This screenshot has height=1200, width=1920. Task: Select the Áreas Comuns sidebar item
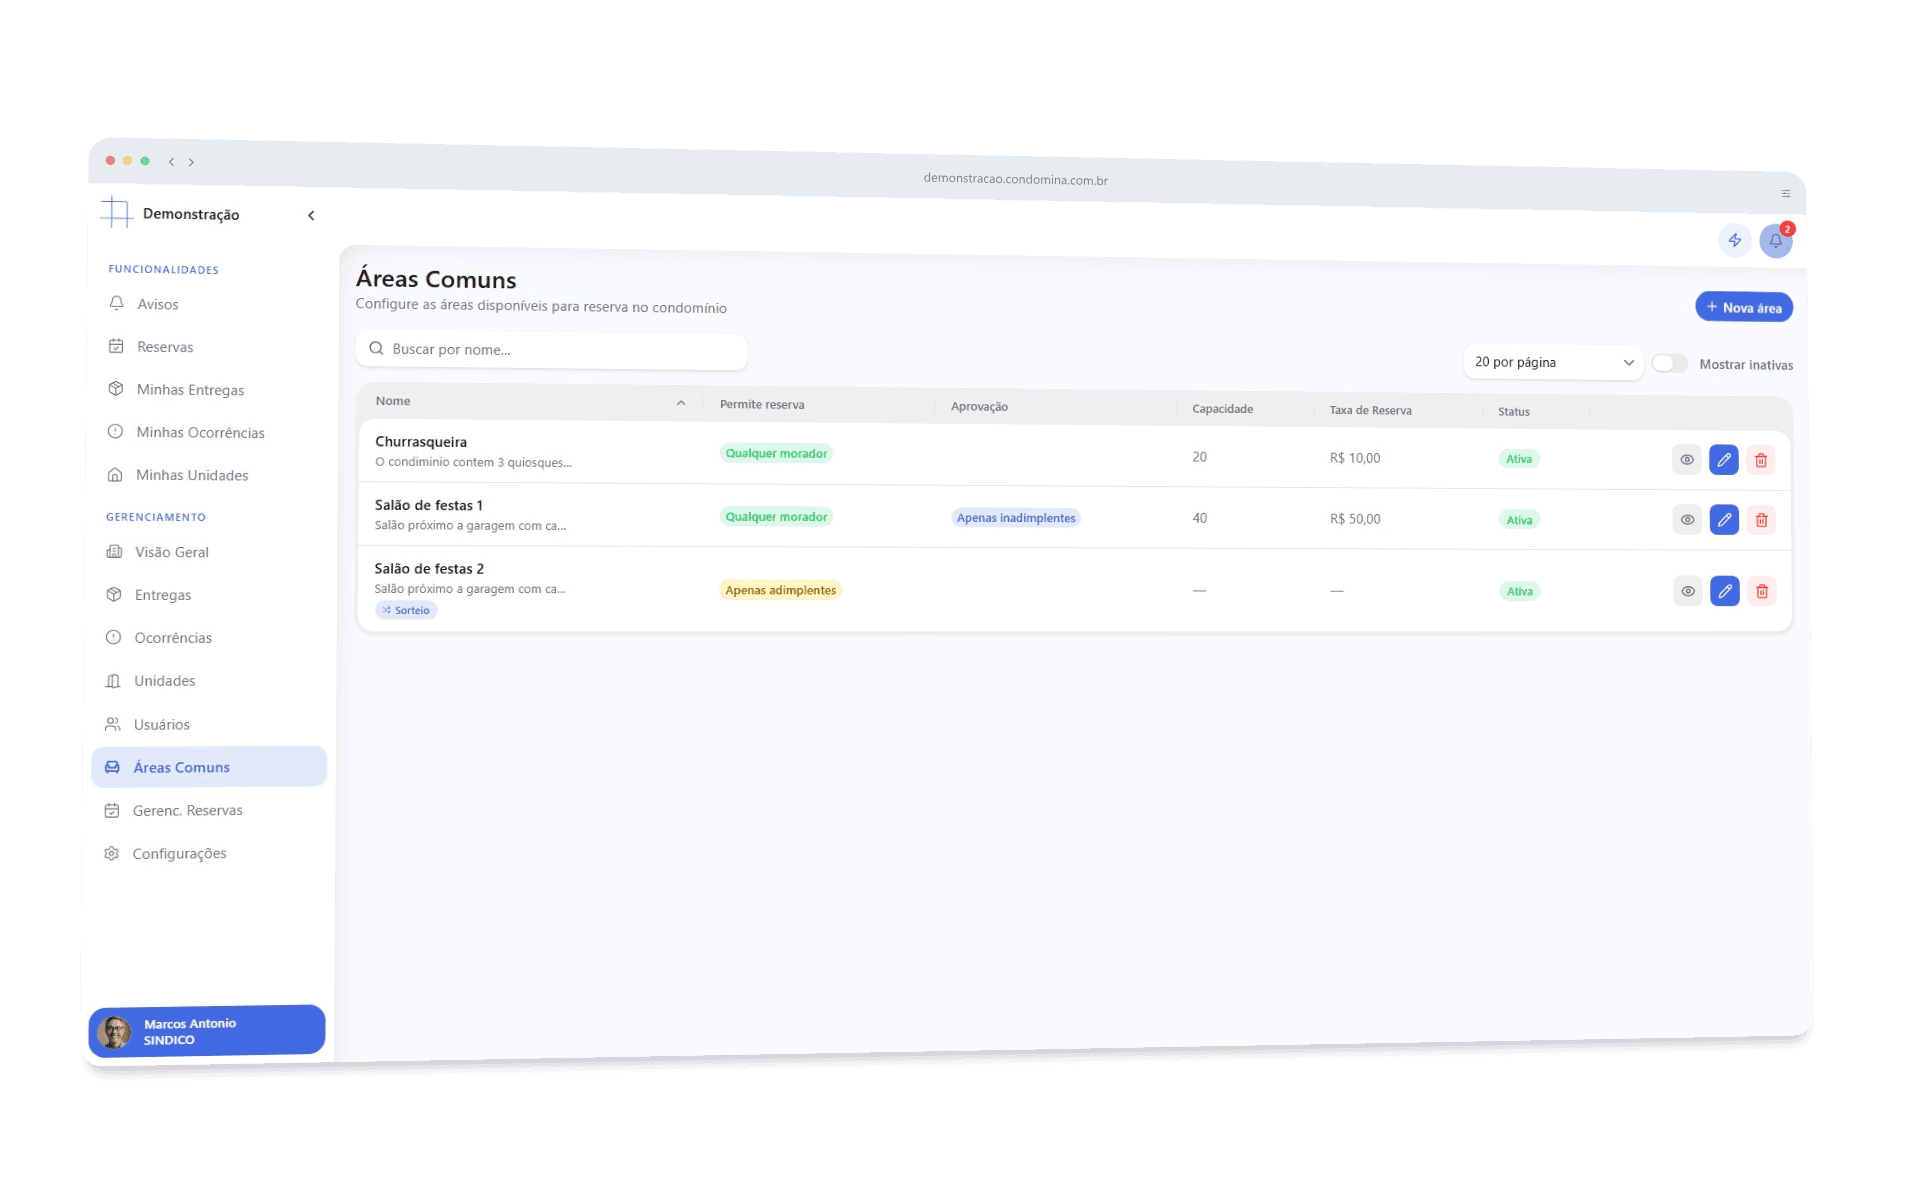209,767
